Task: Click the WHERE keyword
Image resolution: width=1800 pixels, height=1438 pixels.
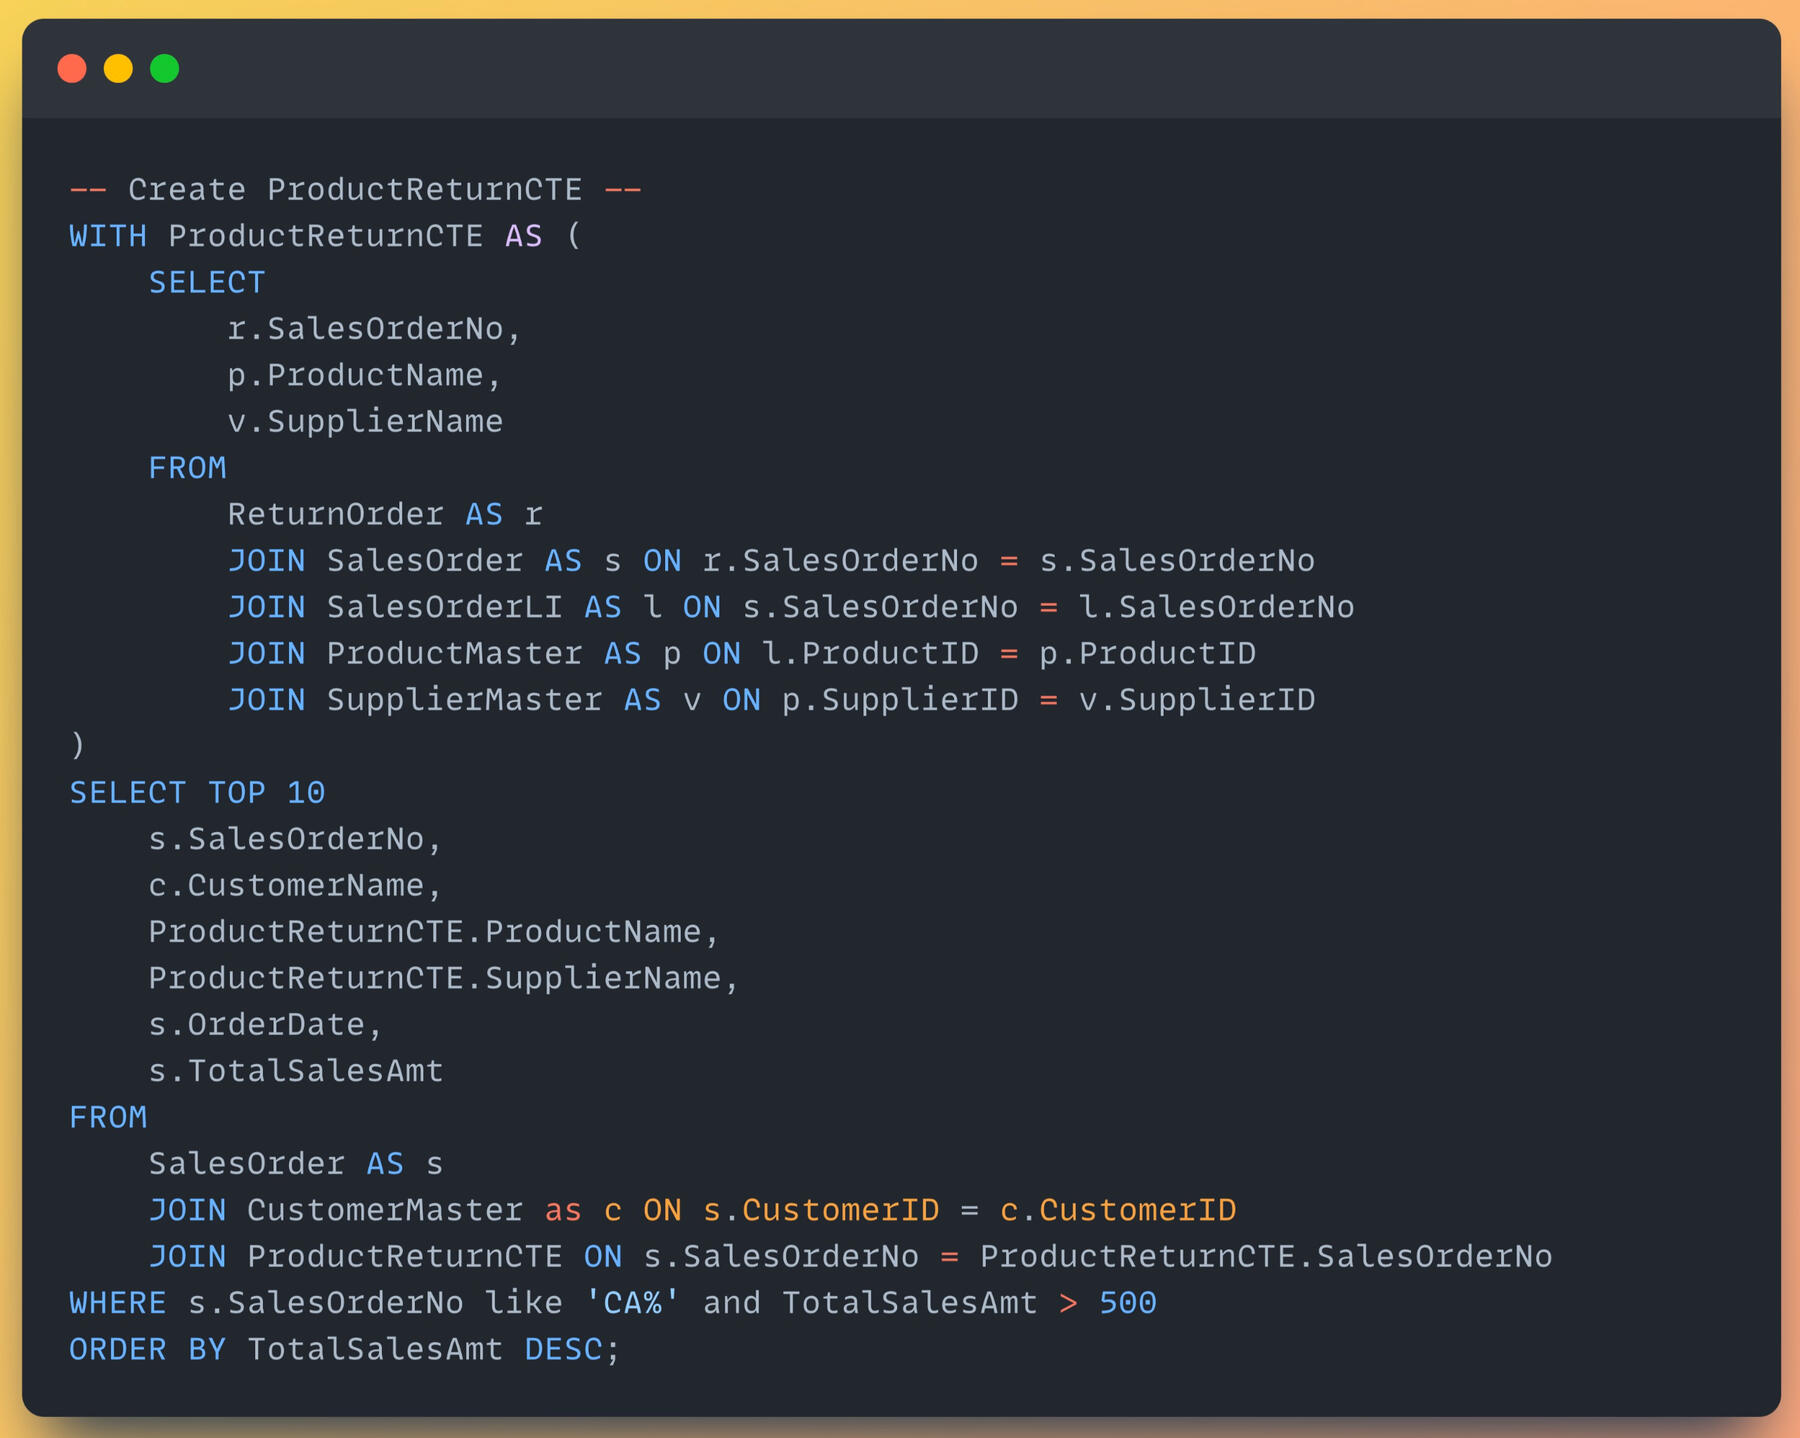Action: 118,1304
